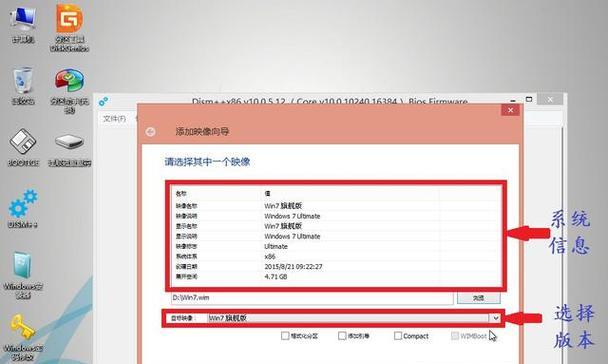Screen dimensions: 608x364
Task: Expand the target image dropdown arrow
Action: point(495,318)
